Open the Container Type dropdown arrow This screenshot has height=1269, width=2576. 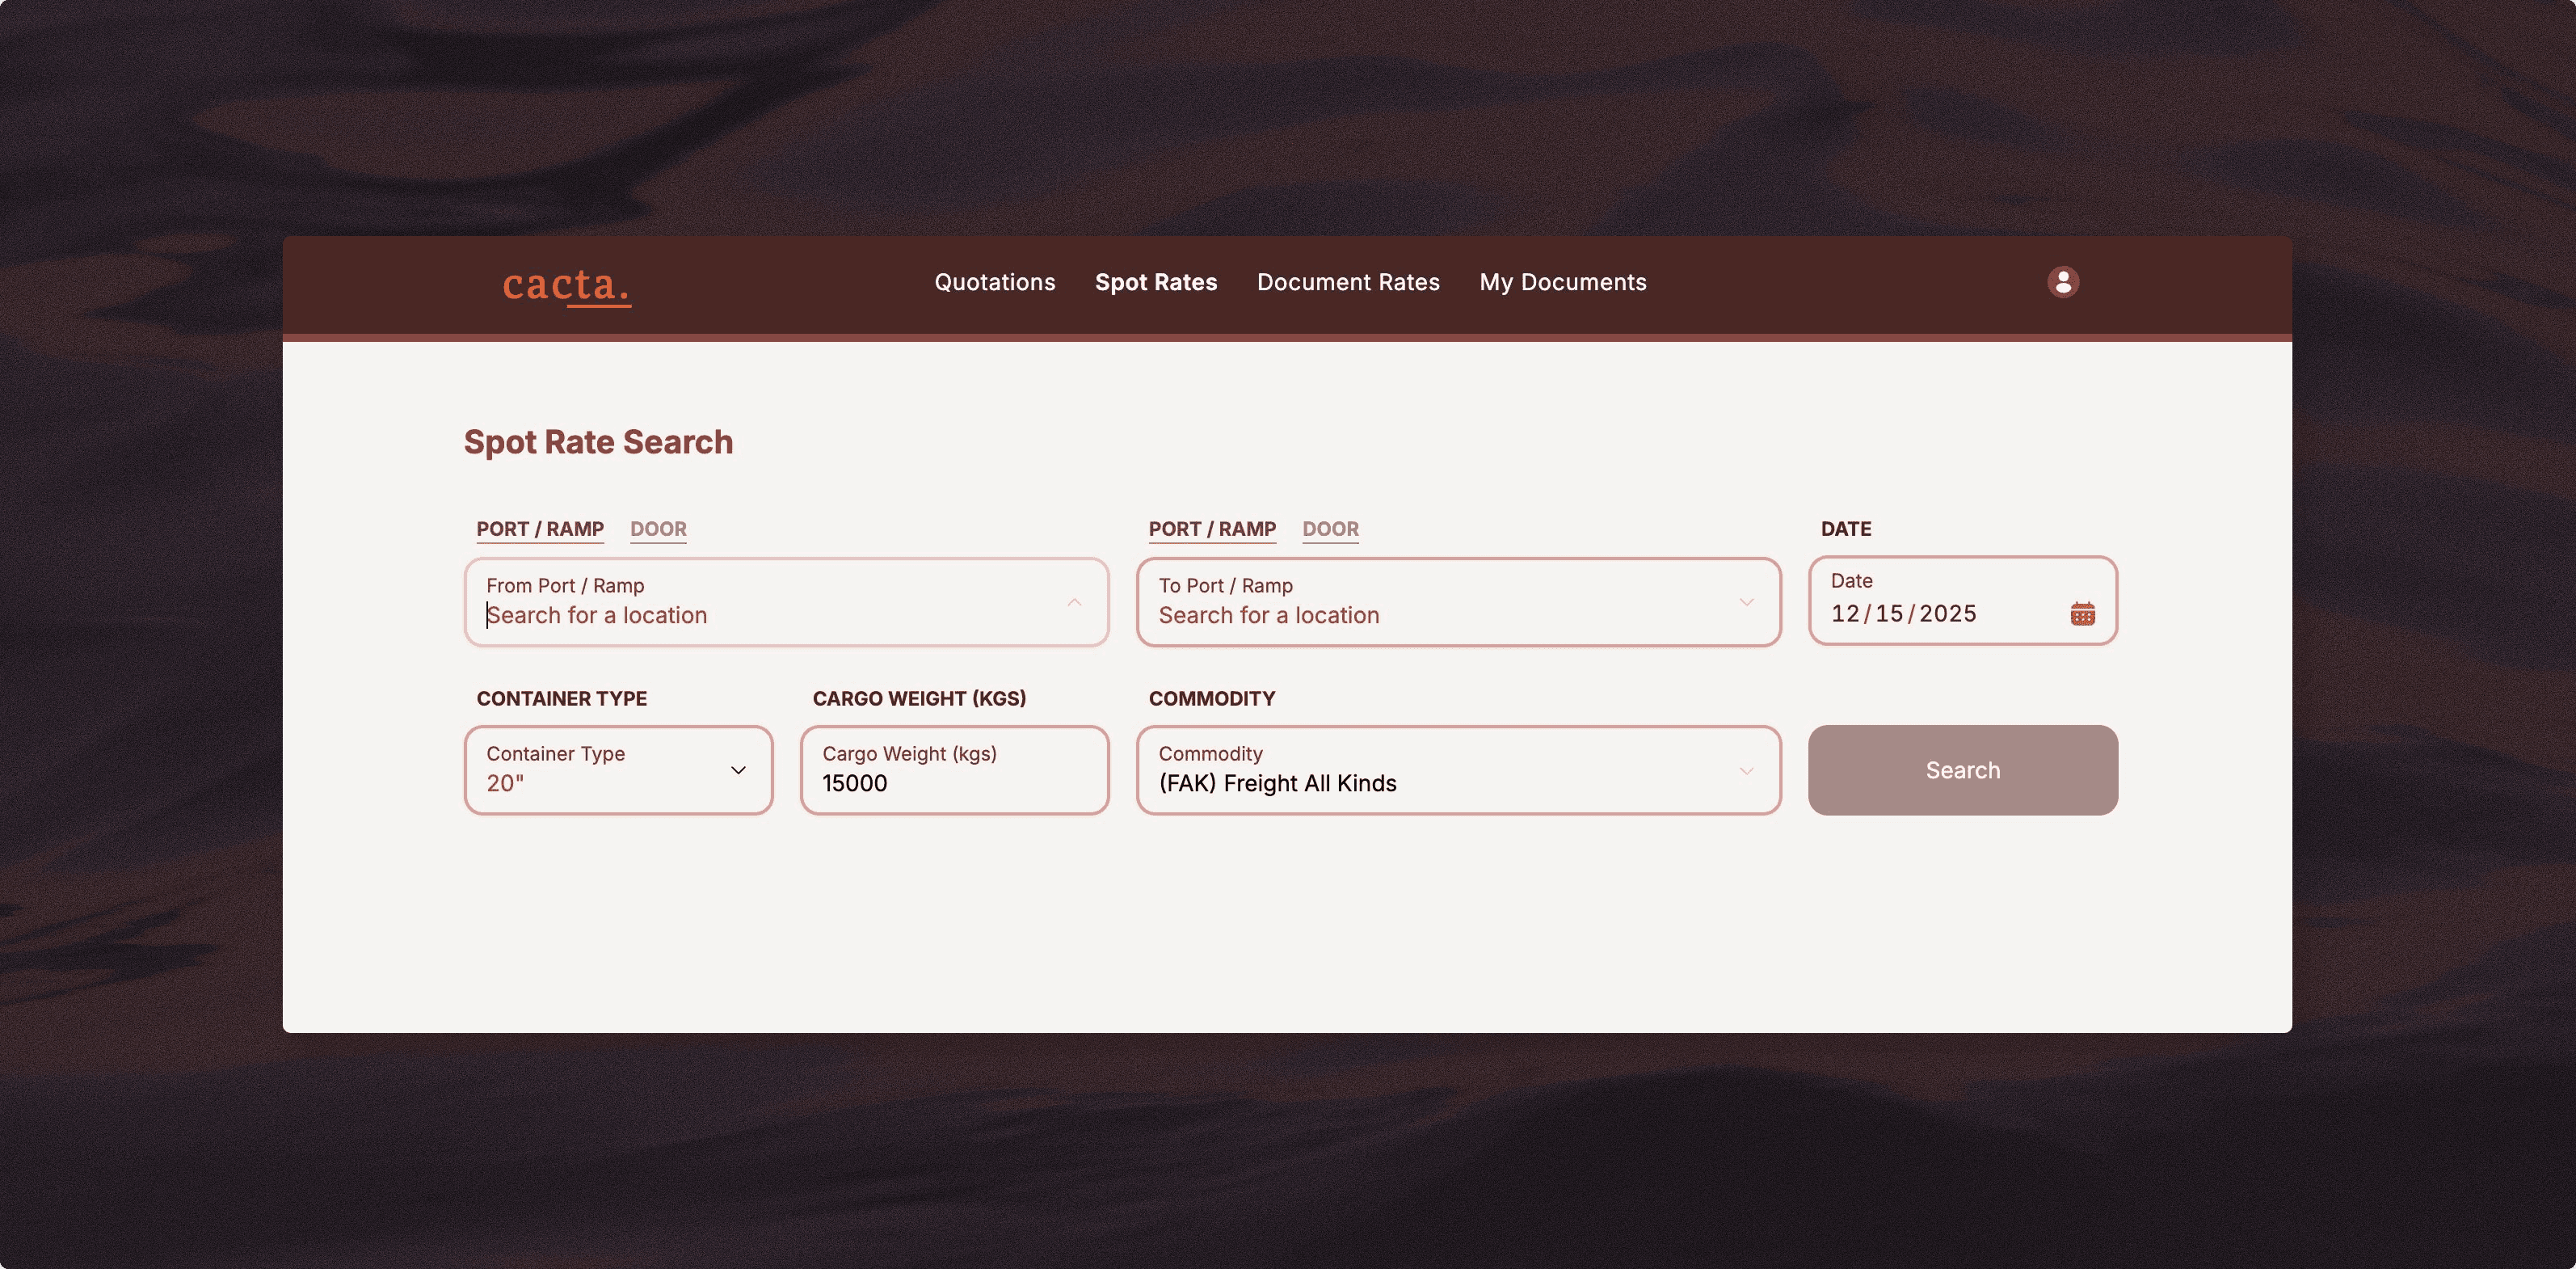point(738,770)
